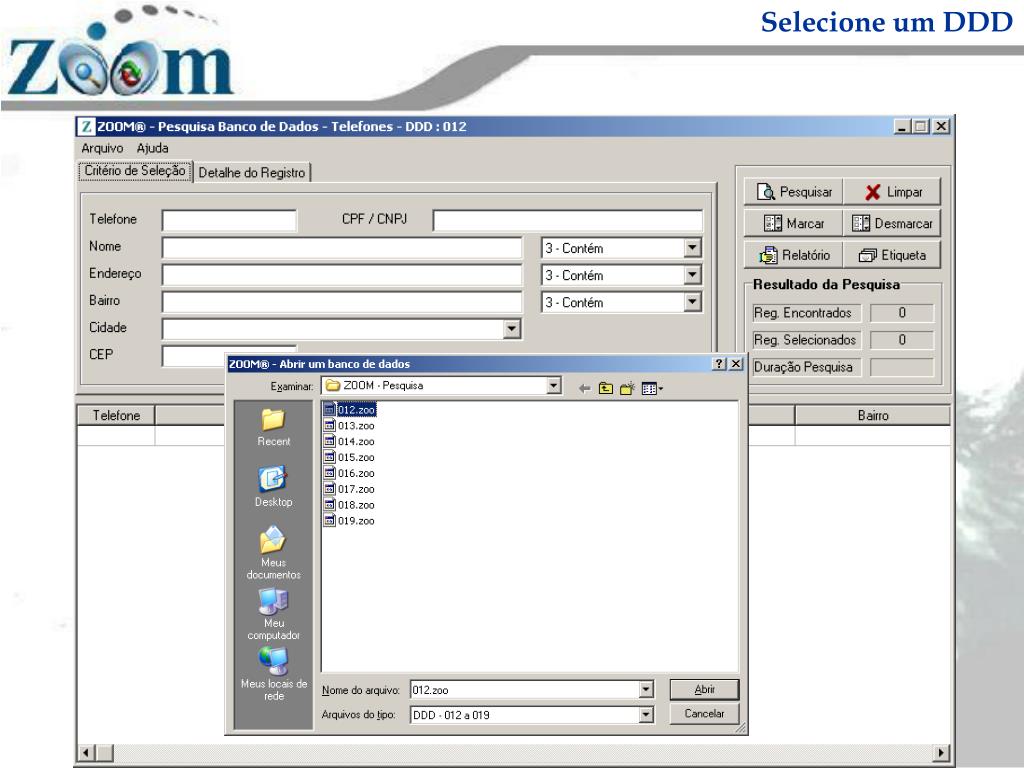Click the Nome do arquivo text box
Image resolution: width=1024 pixels, height=768 pixels.
(525, 690)
